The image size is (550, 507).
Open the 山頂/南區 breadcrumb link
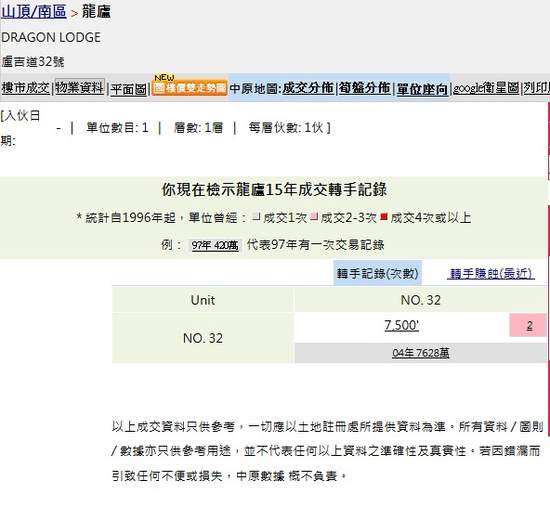click(x=34, y=12)
